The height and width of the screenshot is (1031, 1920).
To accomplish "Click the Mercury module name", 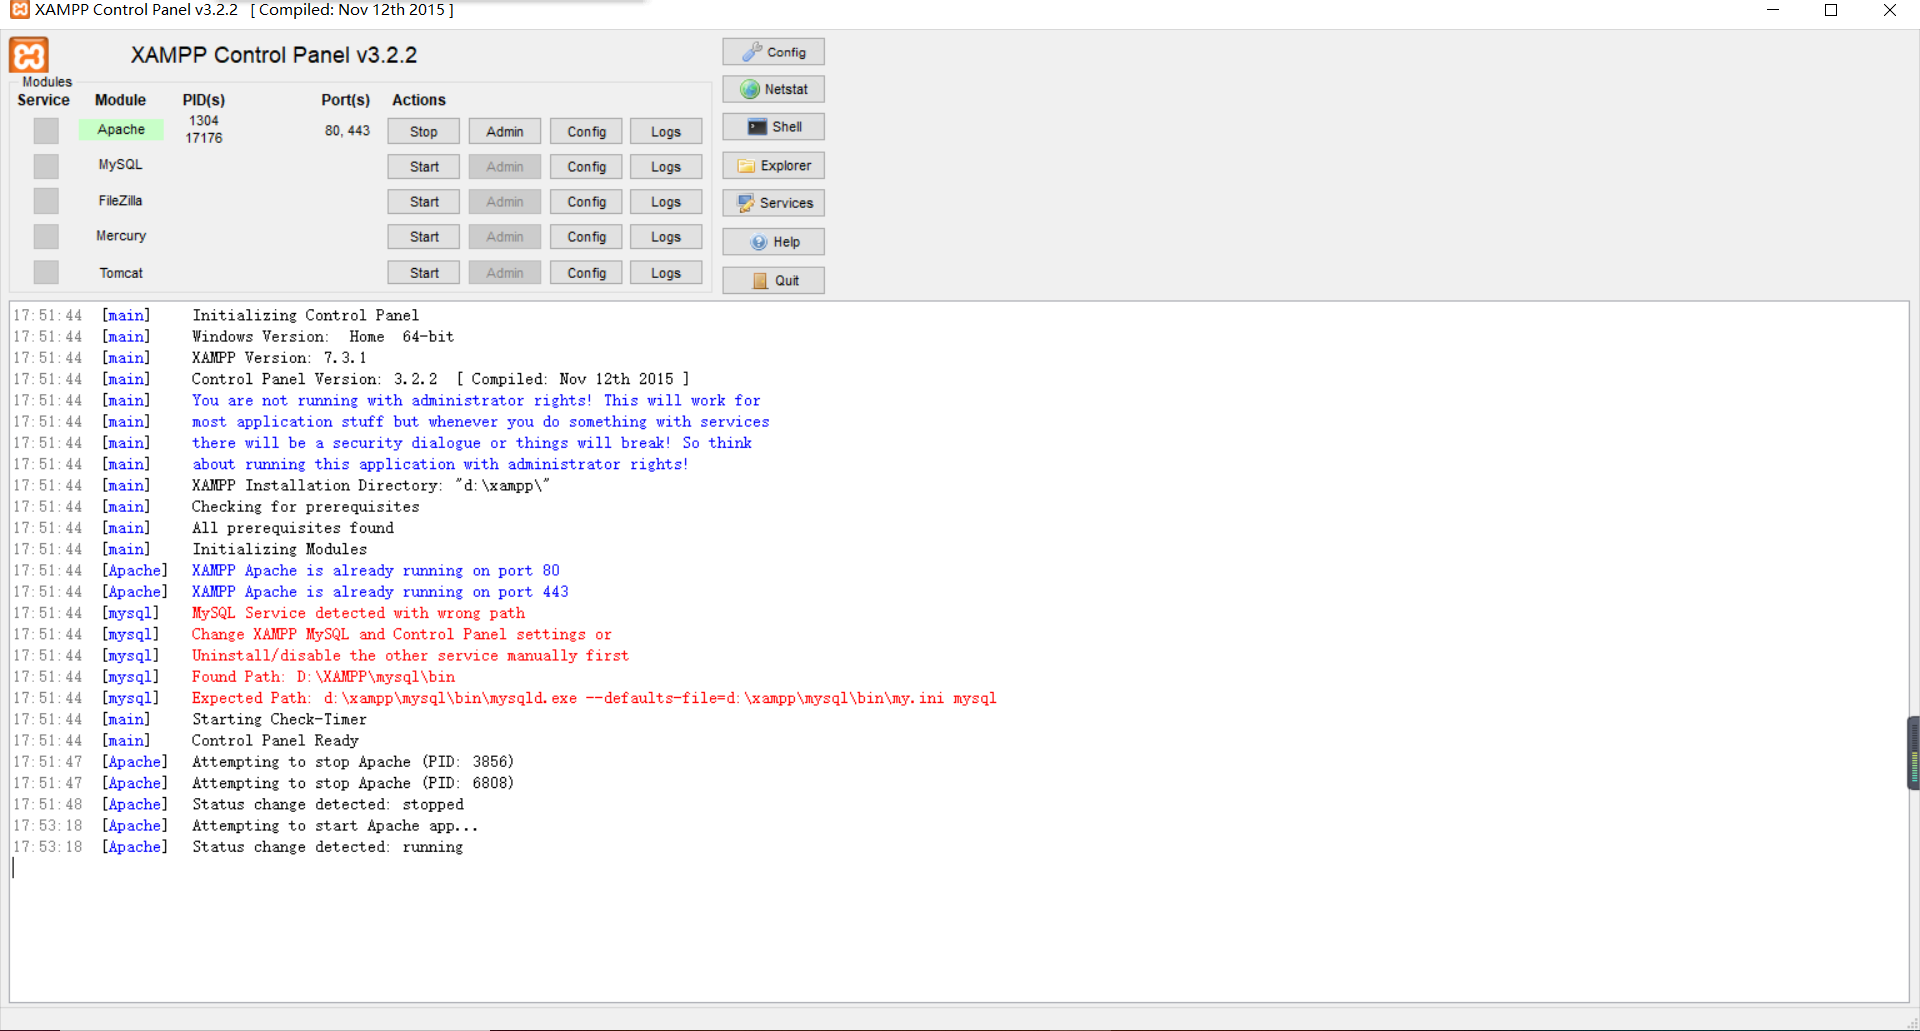I will pos(121,236).
